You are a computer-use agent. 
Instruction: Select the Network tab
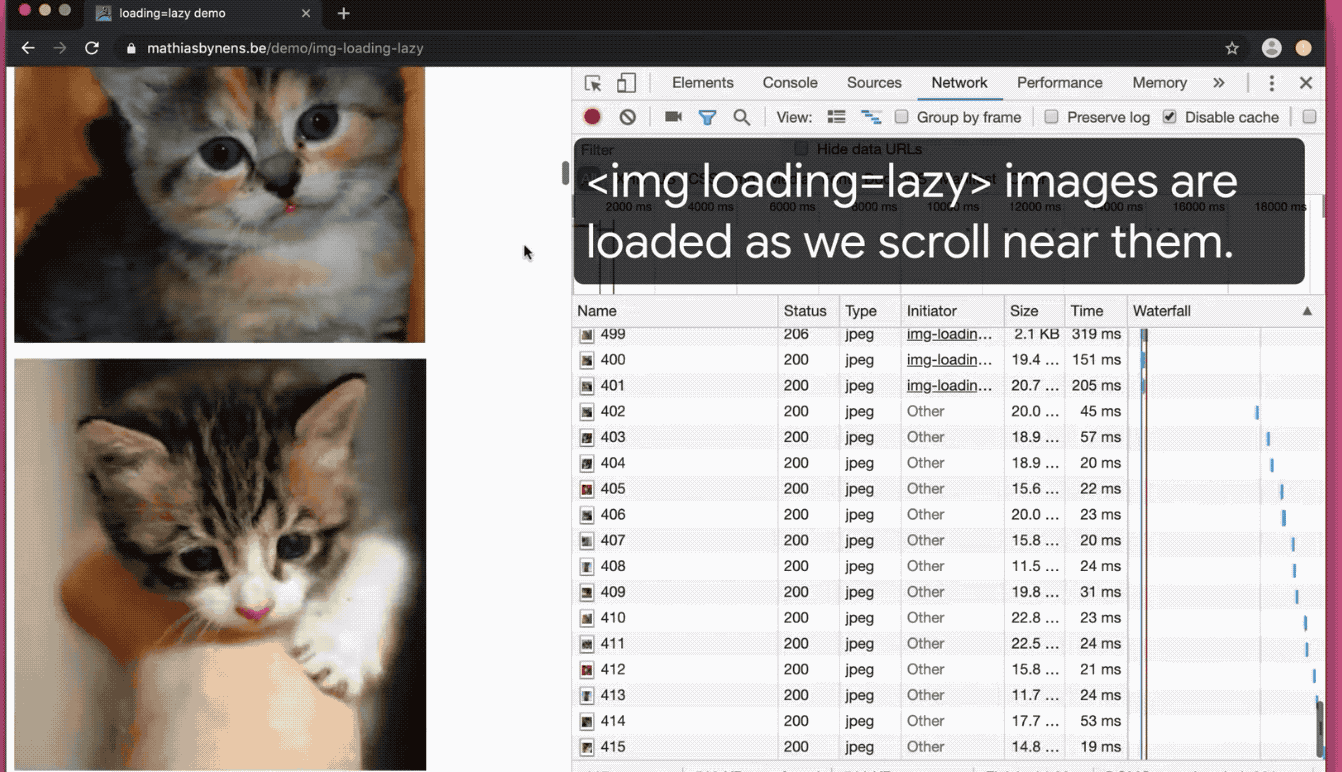pos(959,83)
